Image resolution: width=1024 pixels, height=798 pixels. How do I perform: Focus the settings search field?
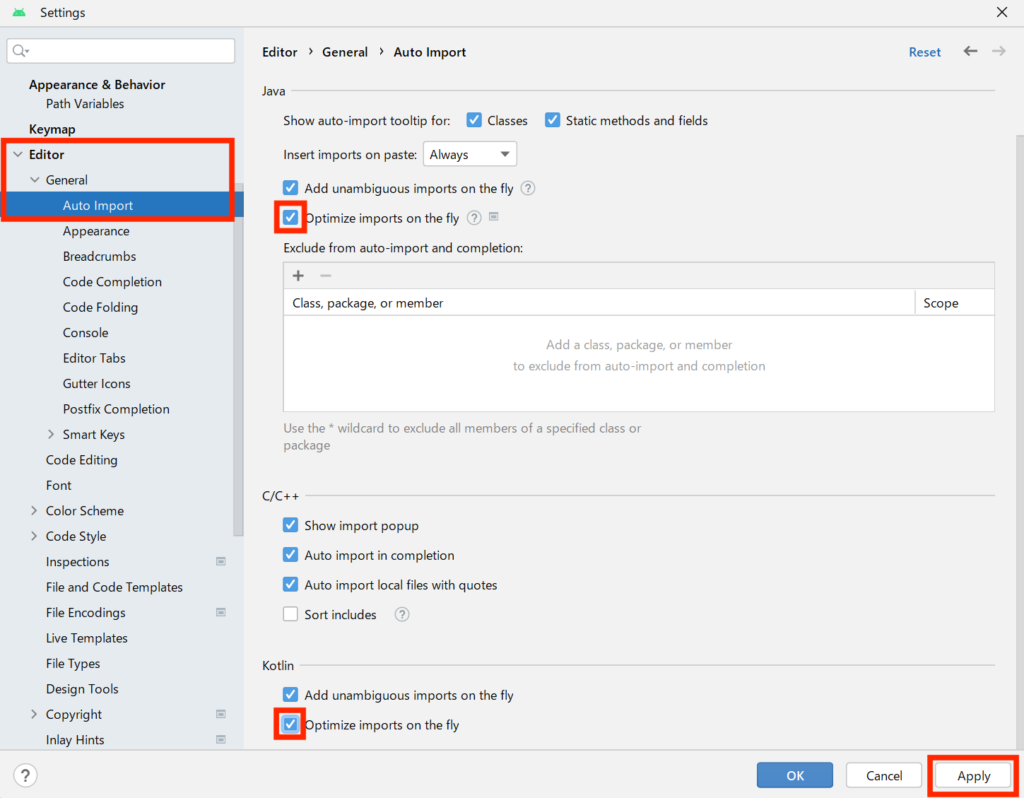point(121,51)
